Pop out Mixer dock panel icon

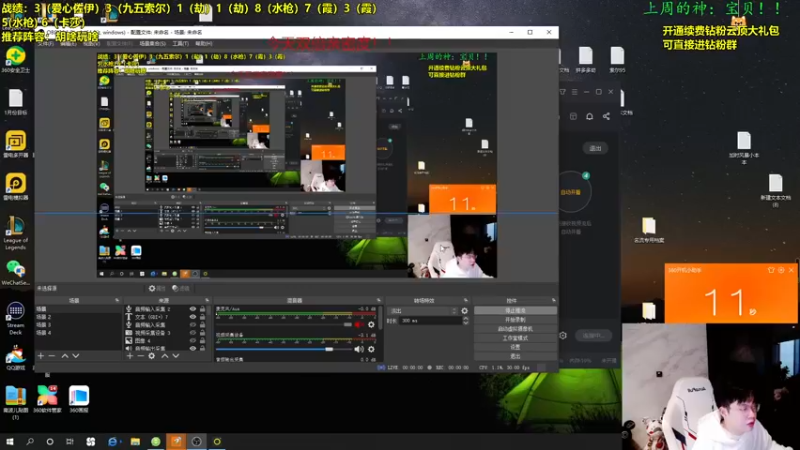click(379, 301)
